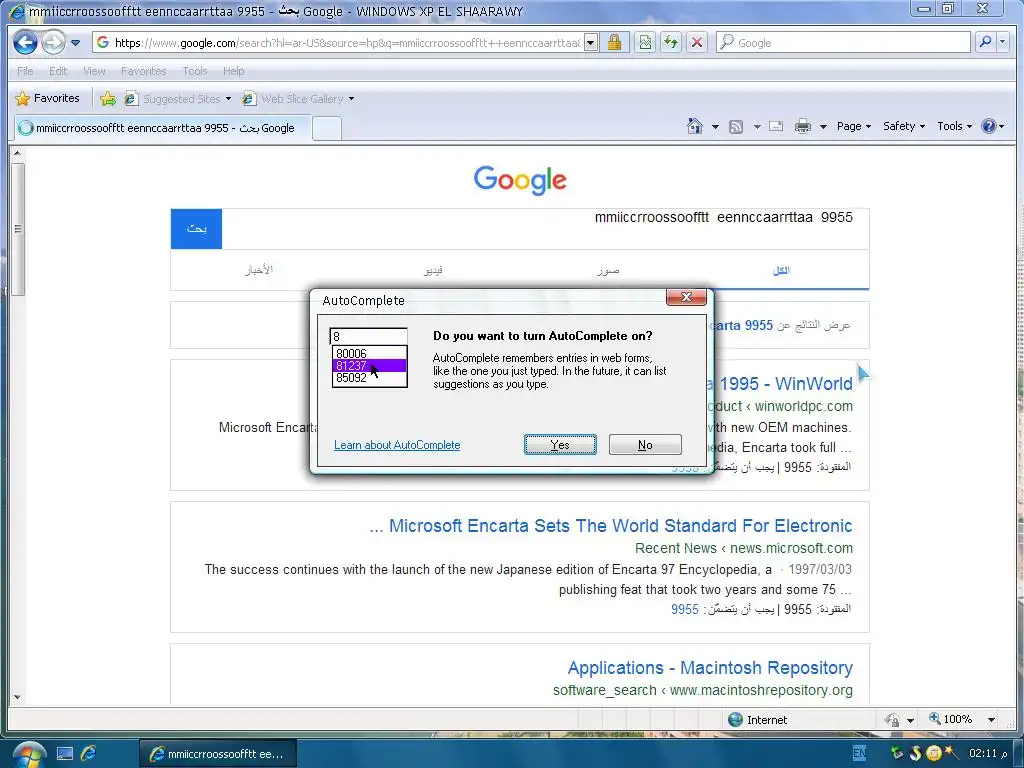Open a new tab with the blank tab button

click(327, 128)
